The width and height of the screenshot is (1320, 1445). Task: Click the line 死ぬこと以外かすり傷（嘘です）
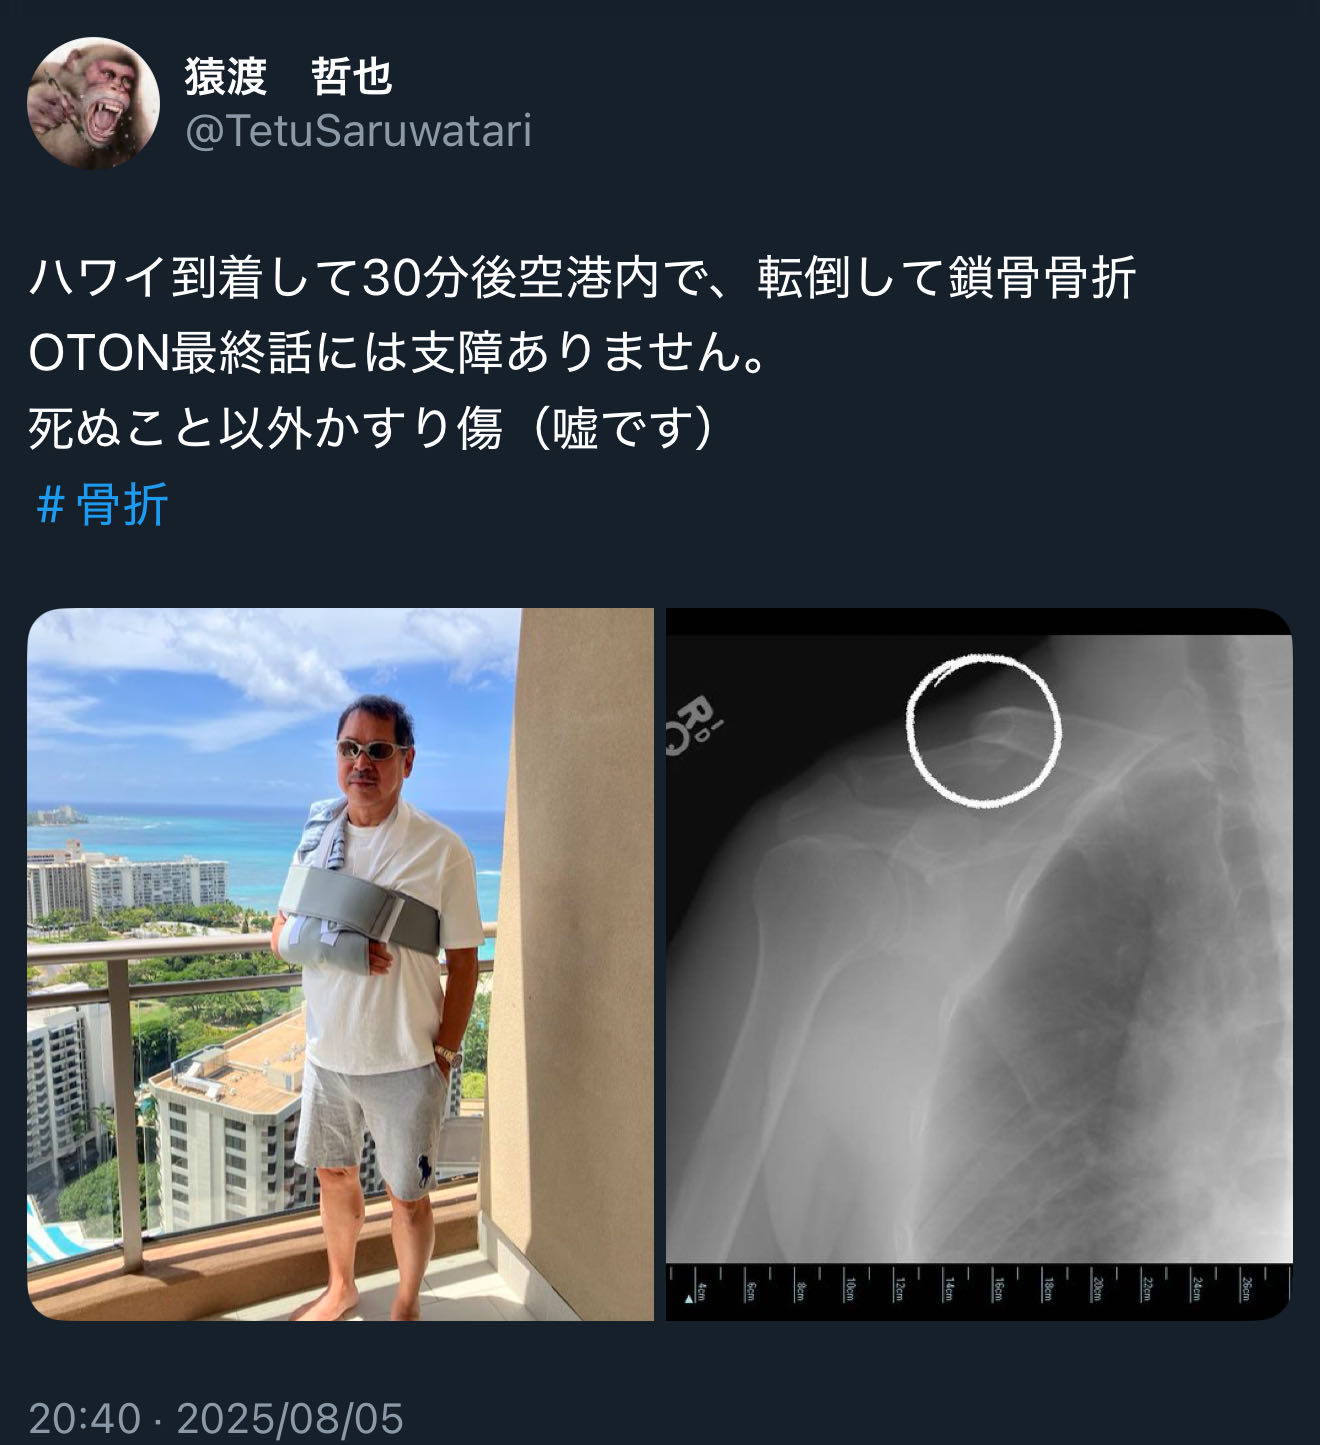coord(371,428)
